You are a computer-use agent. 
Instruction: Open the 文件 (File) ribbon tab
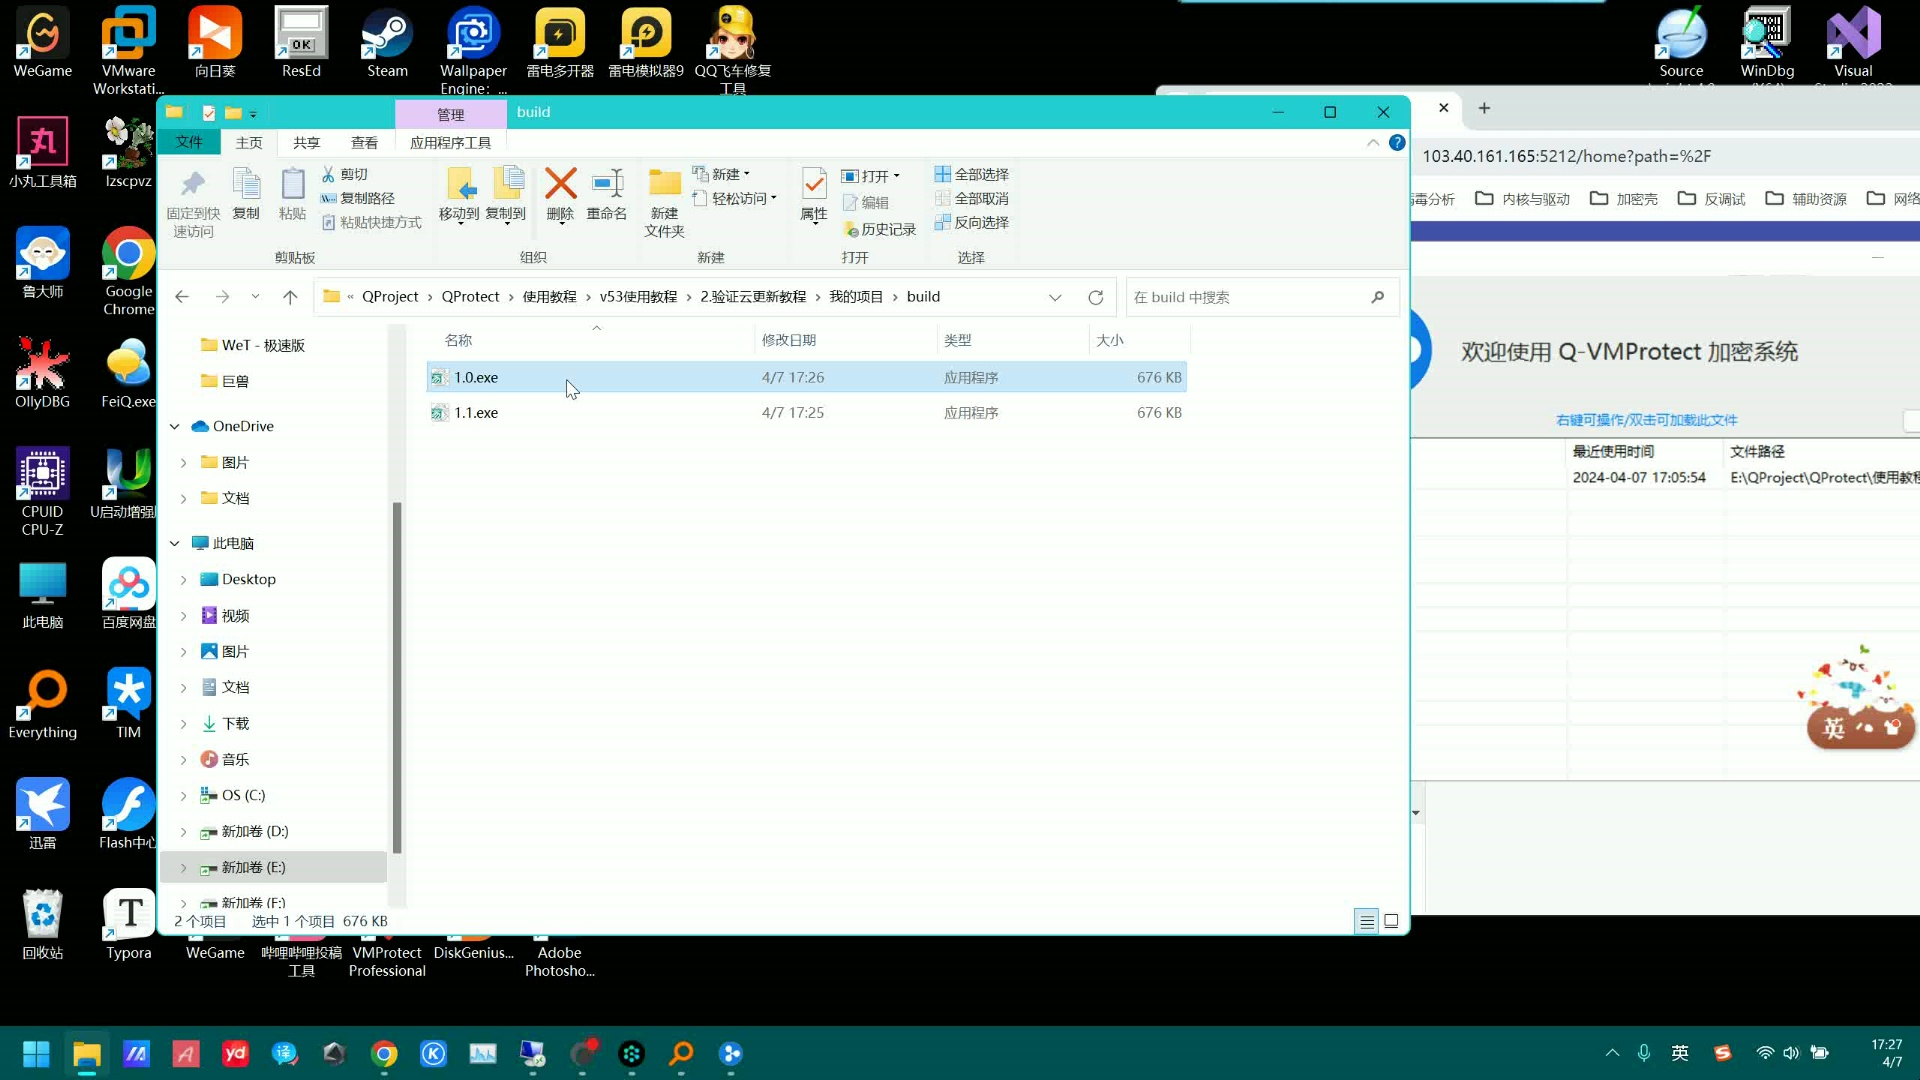click(189, 142)
